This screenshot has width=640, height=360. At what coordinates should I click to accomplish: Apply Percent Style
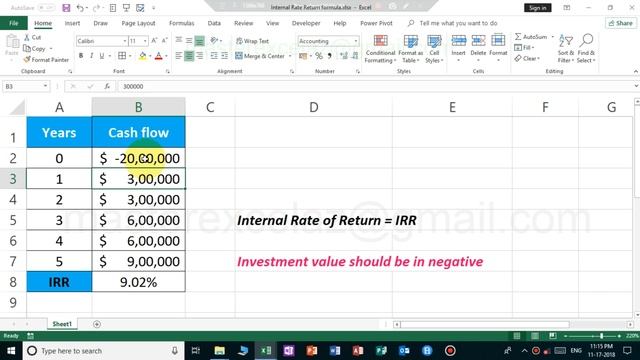(x=318, y=56)
